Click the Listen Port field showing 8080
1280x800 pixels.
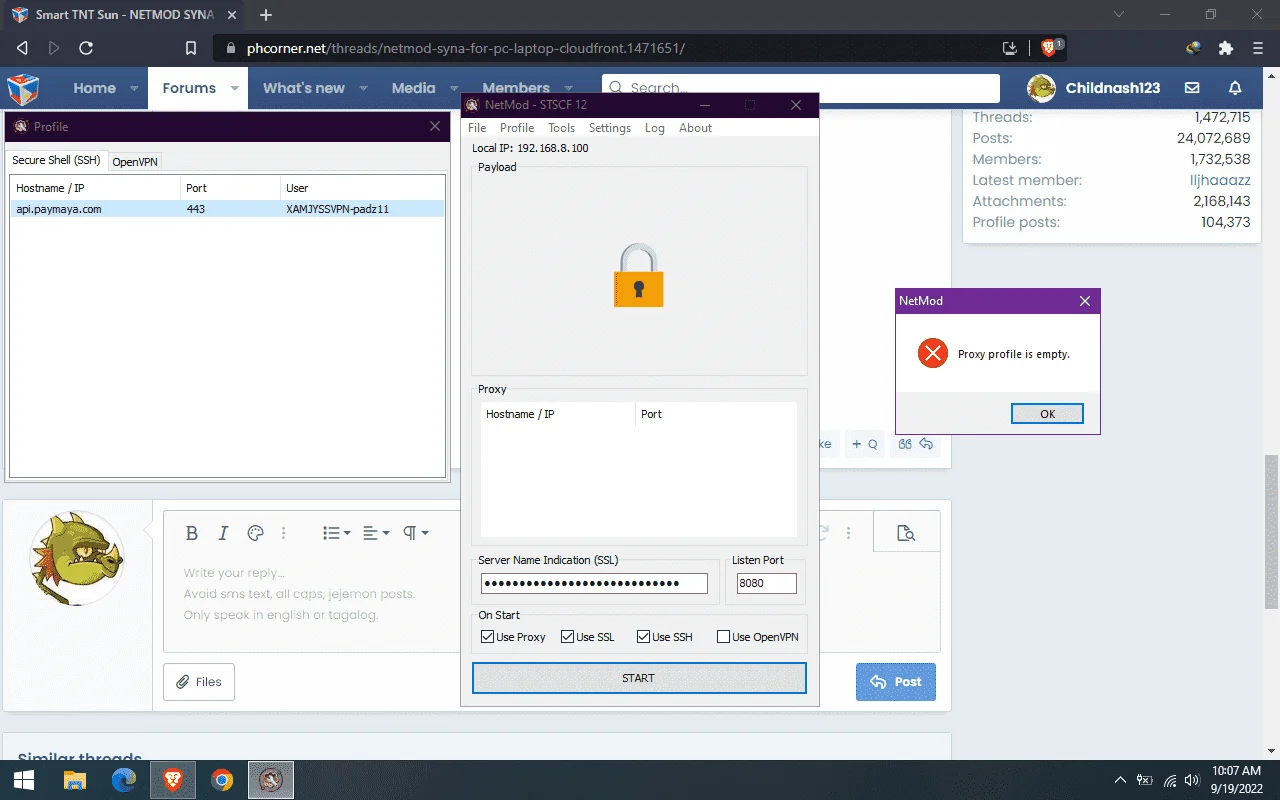[766, 583]
